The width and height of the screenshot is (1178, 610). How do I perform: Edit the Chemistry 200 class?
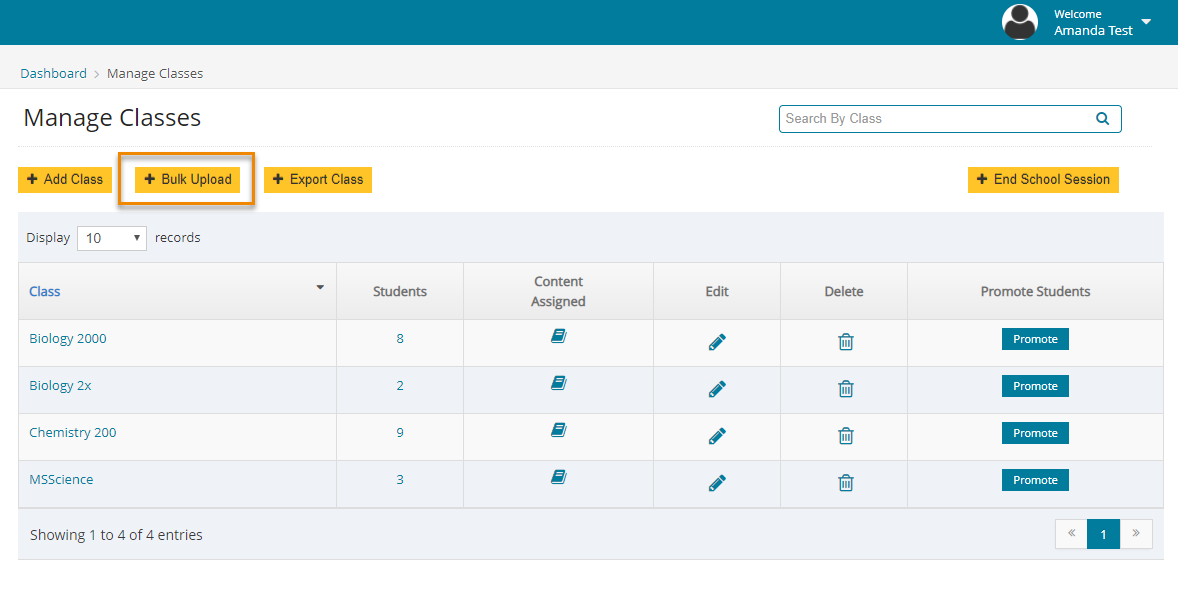pyautogui.click(x=717, y=435)
